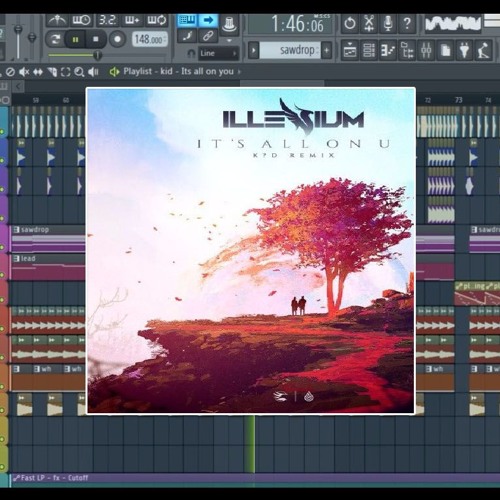This screenshot has width=500, height=500.
Task: Arm the record button
Action: (117, 39)
